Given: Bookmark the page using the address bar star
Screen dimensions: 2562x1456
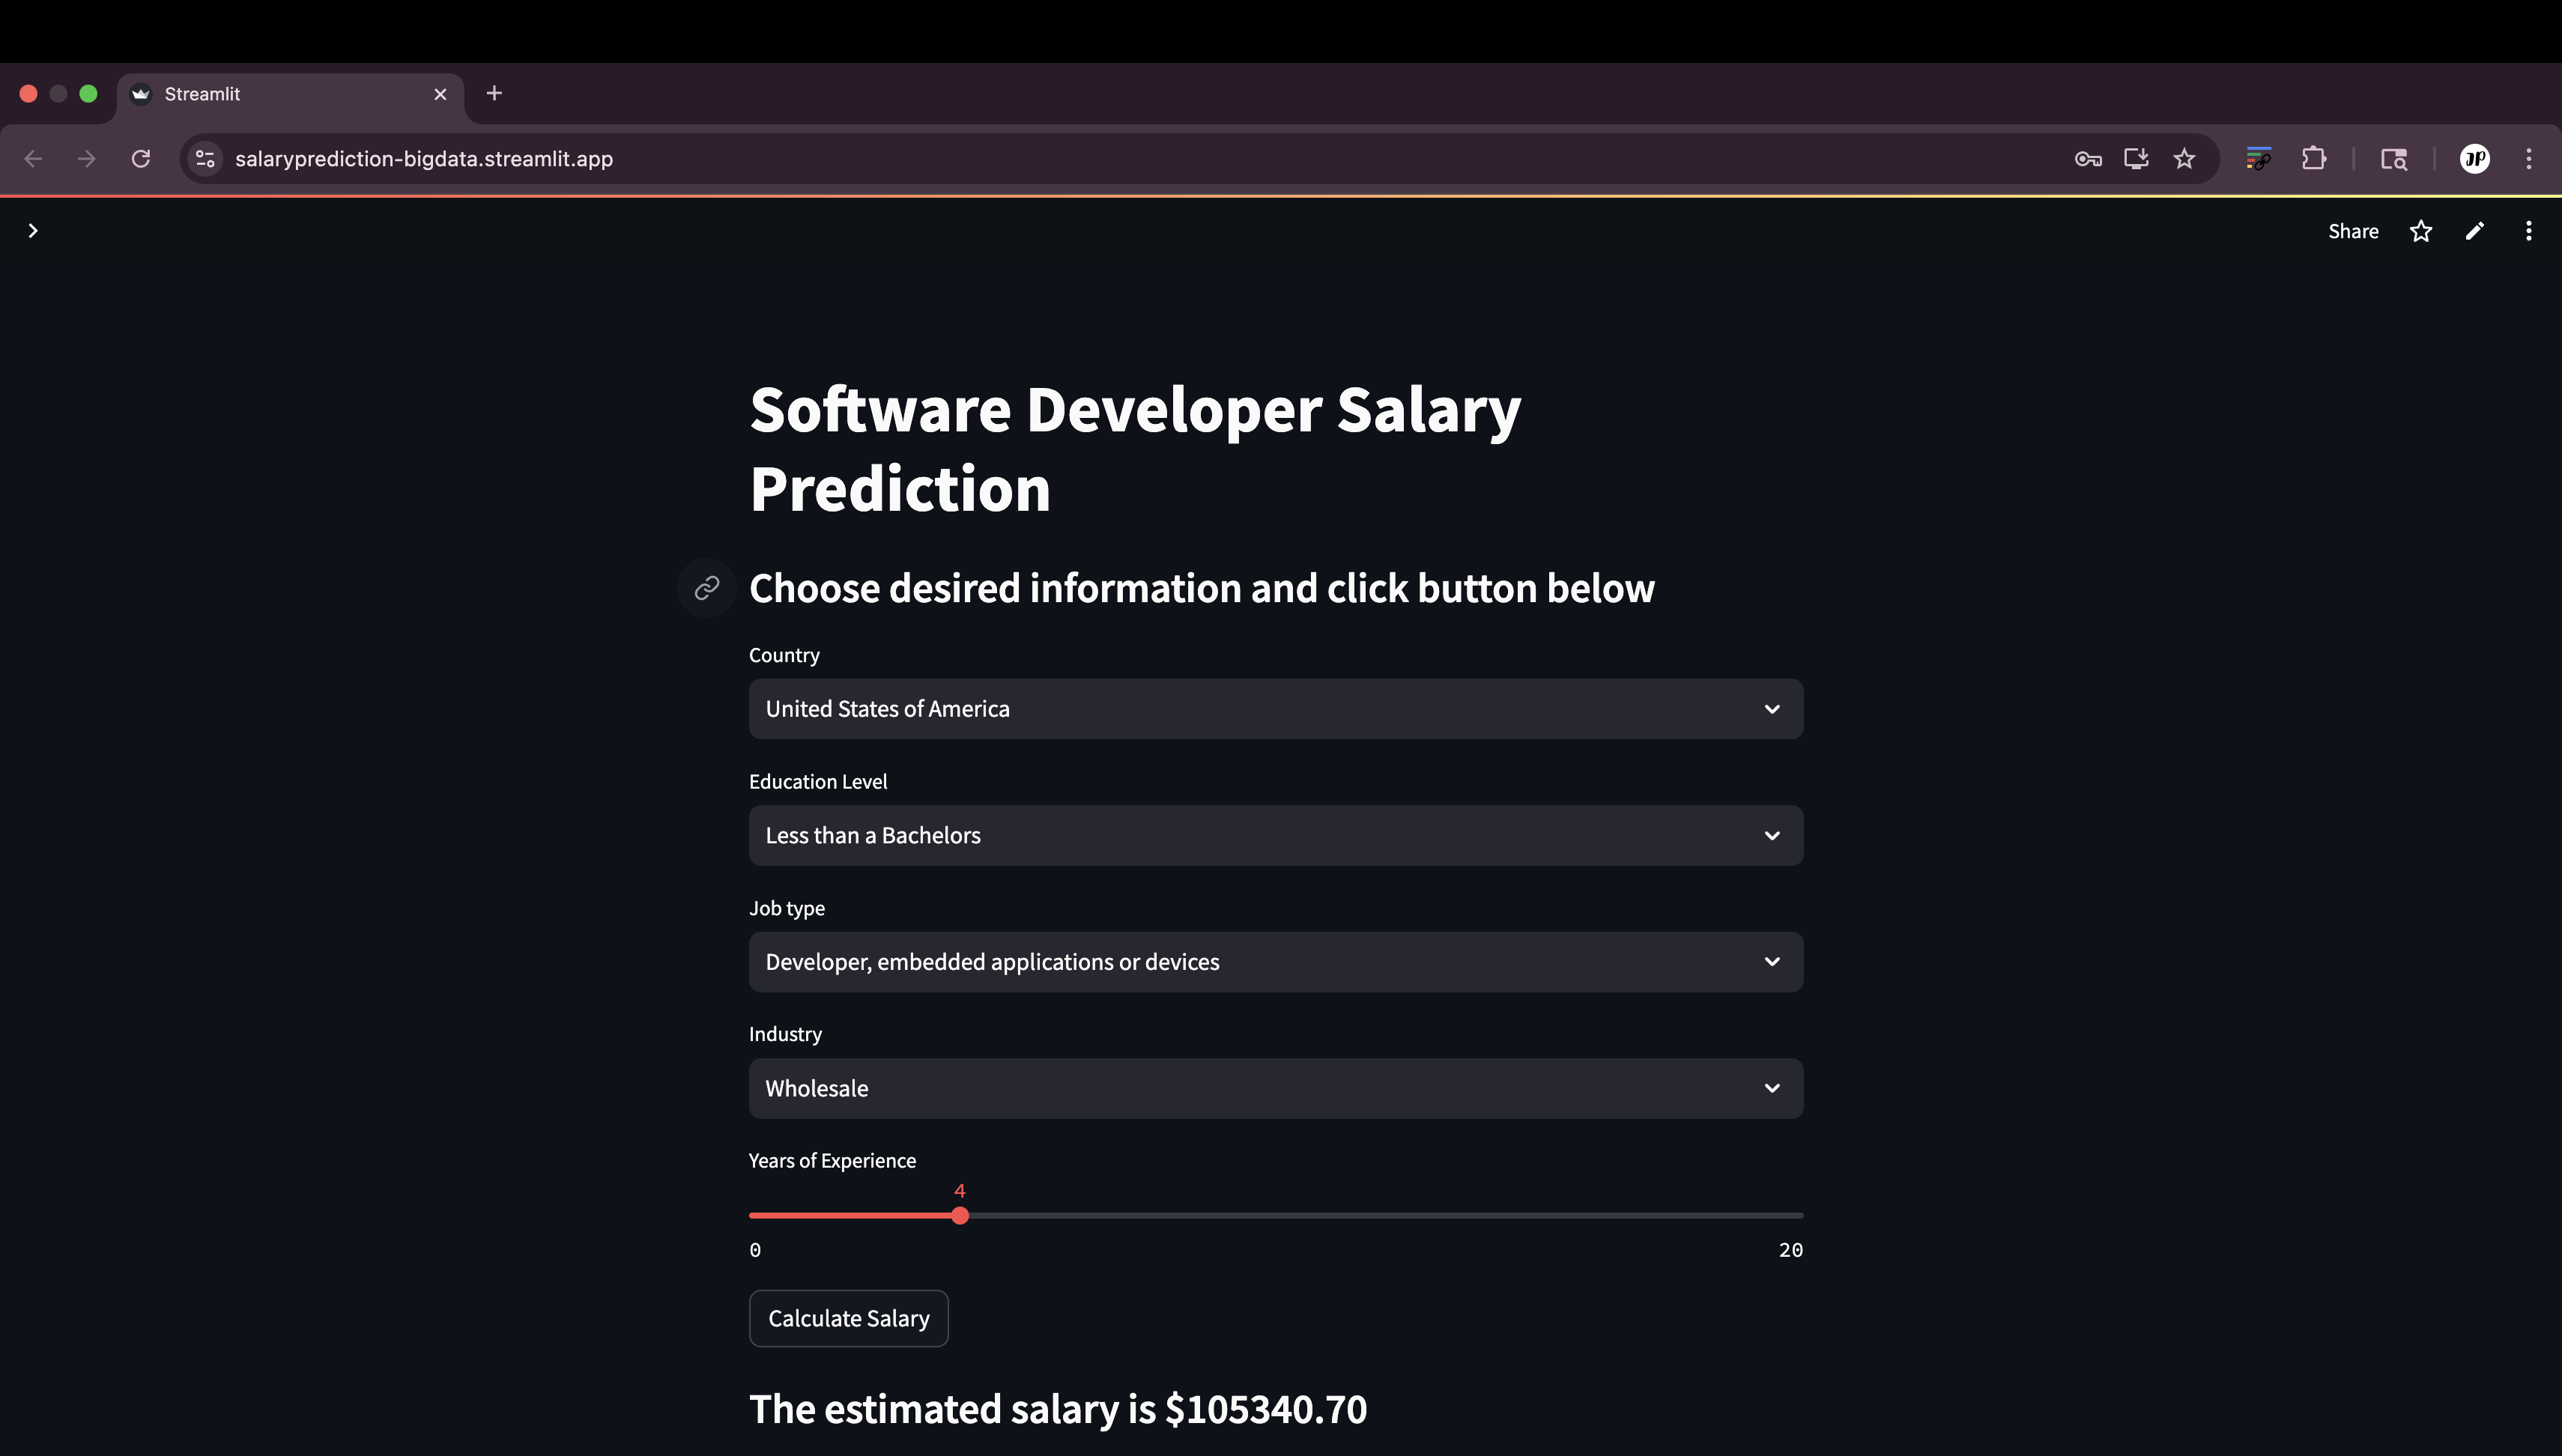Looking at the screenshot, I should point(2184,159).
